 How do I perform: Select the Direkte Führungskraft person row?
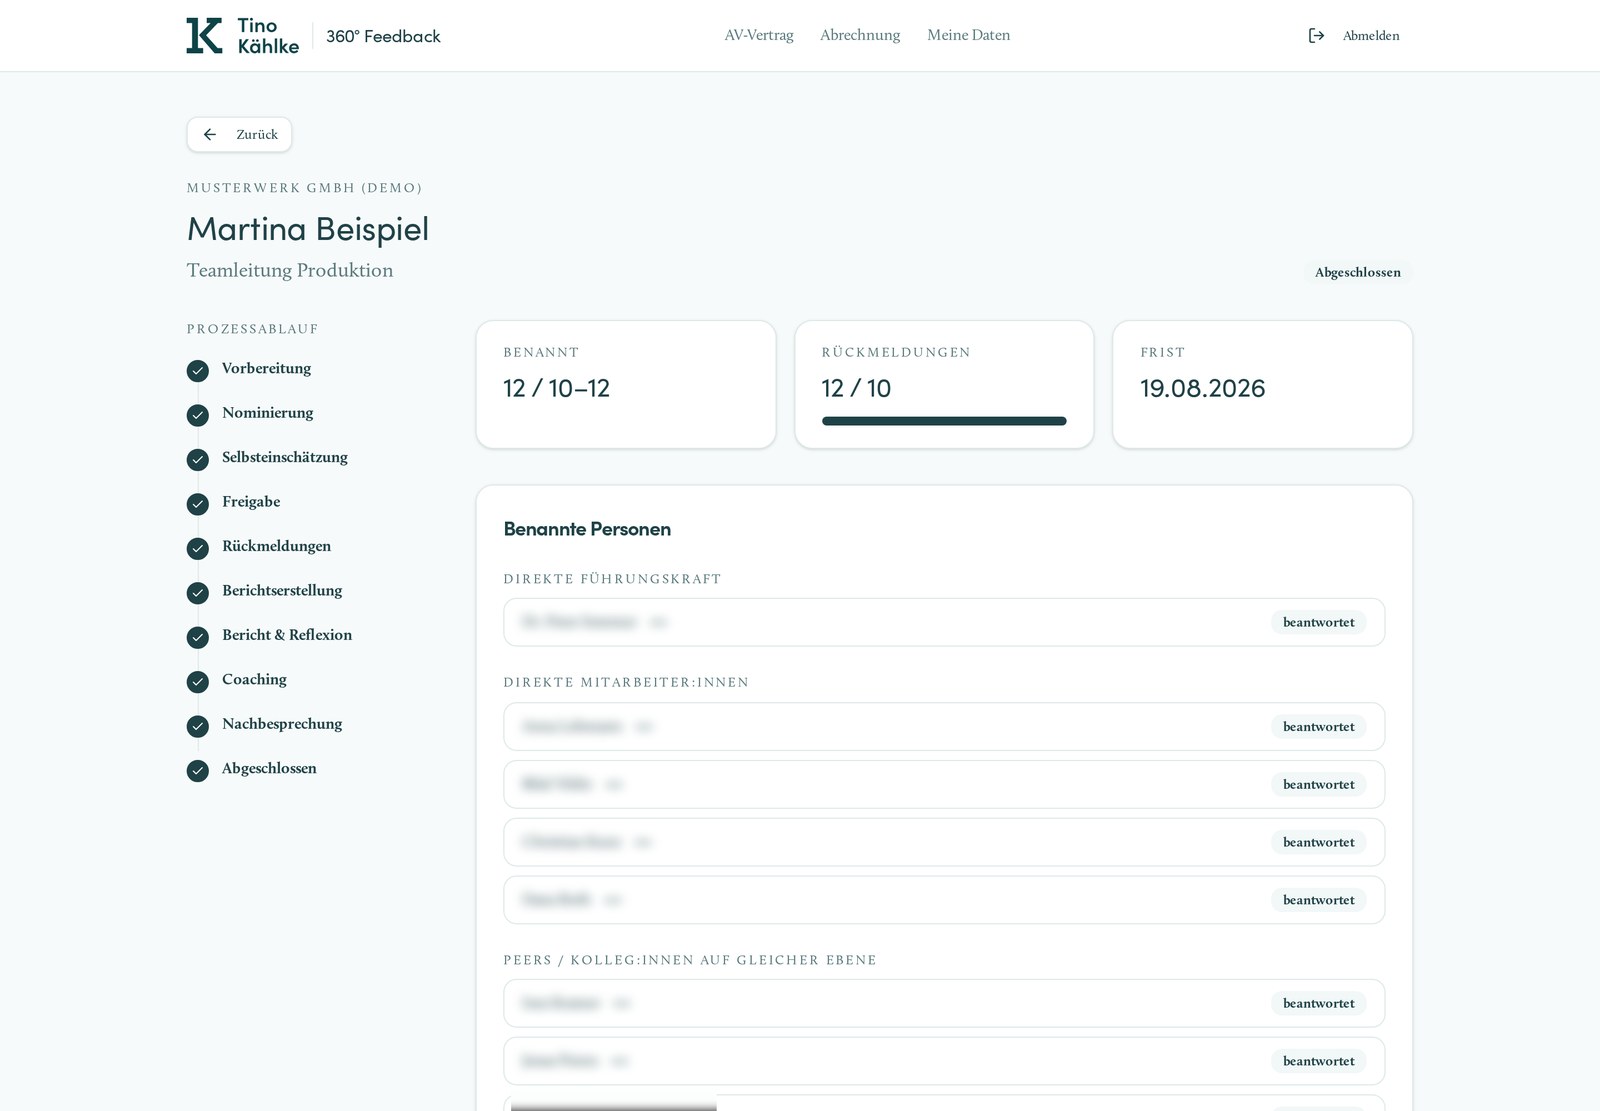(944, 622)
